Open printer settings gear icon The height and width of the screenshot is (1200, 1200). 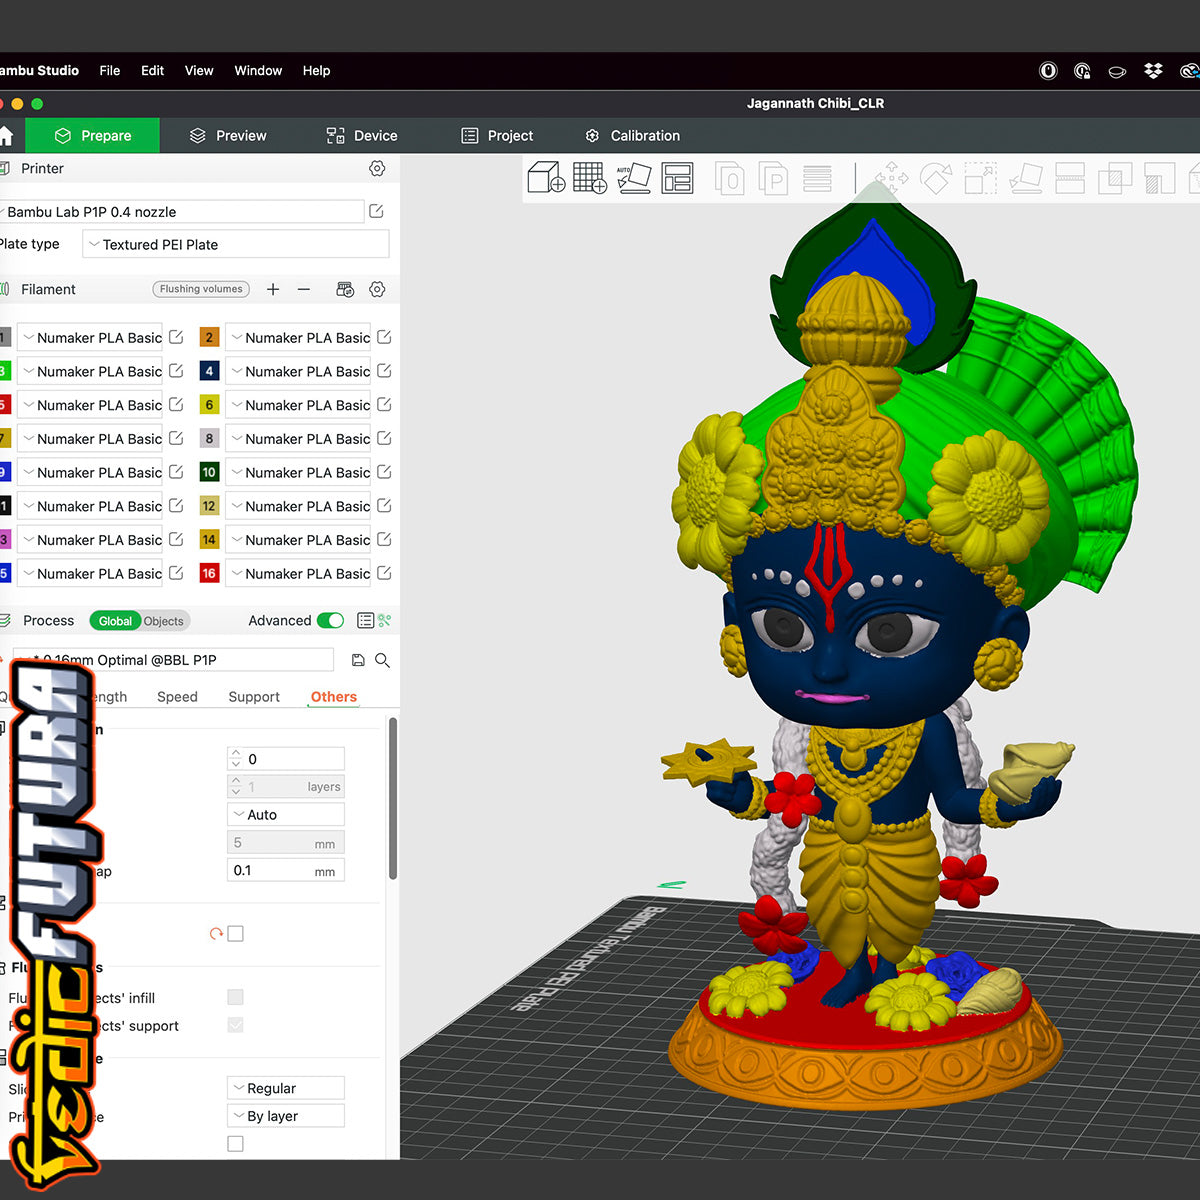tap(377, 169)
